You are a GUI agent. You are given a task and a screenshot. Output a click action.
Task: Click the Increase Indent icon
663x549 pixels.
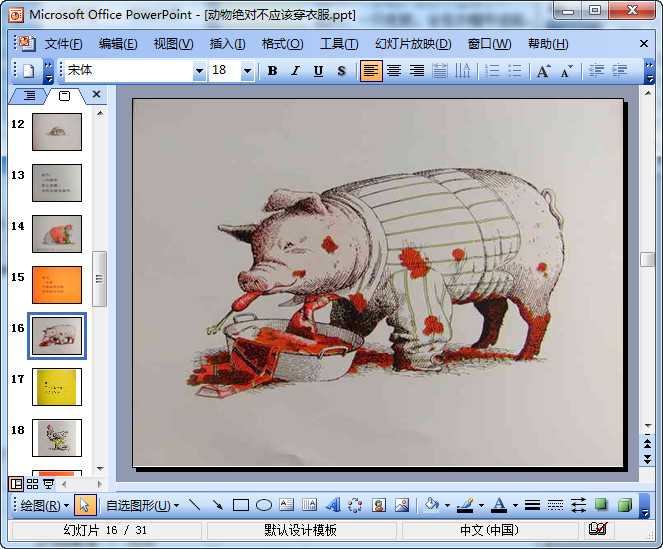pyautogui.click(x=619, y=71)
